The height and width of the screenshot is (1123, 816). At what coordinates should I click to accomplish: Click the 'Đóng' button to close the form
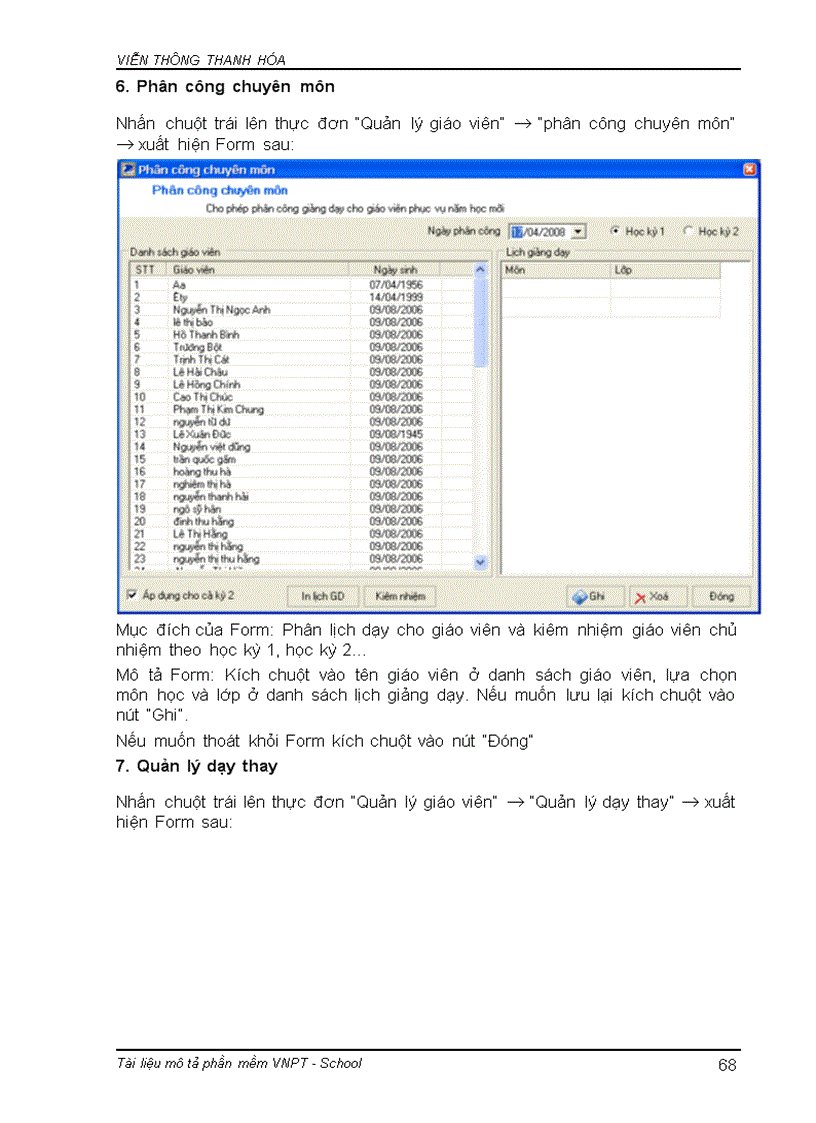tap(720, 595)
